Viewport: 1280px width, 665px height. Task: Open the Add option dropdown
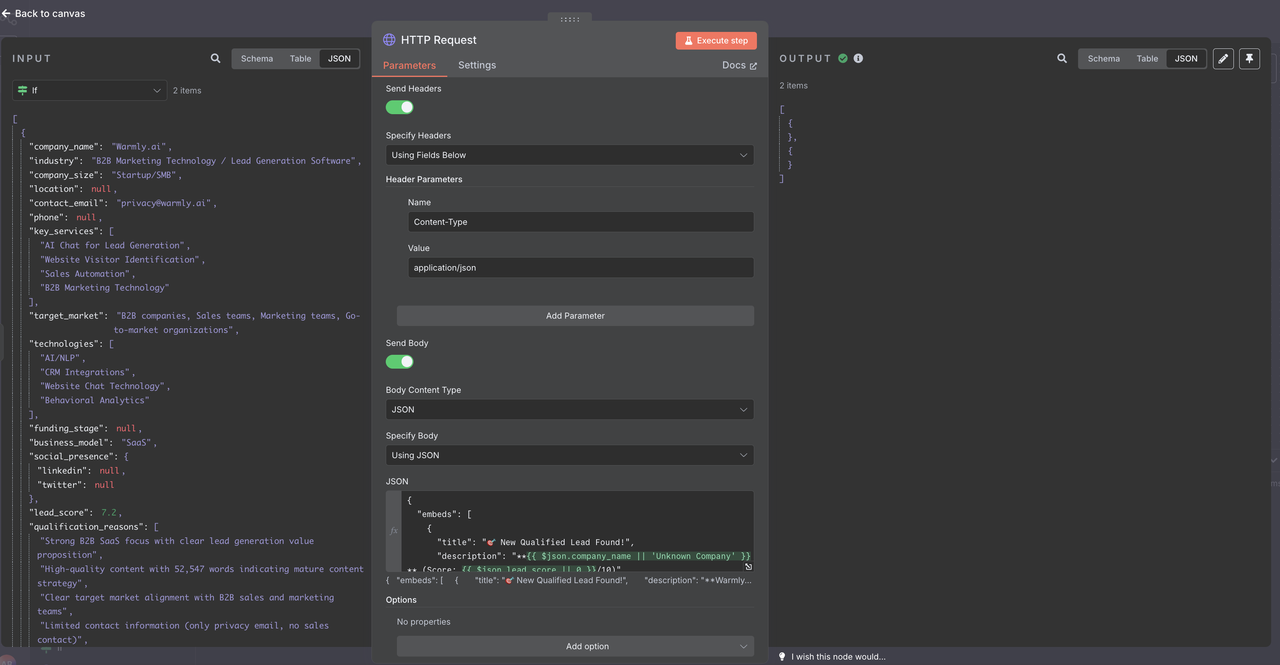click(575, 646)
